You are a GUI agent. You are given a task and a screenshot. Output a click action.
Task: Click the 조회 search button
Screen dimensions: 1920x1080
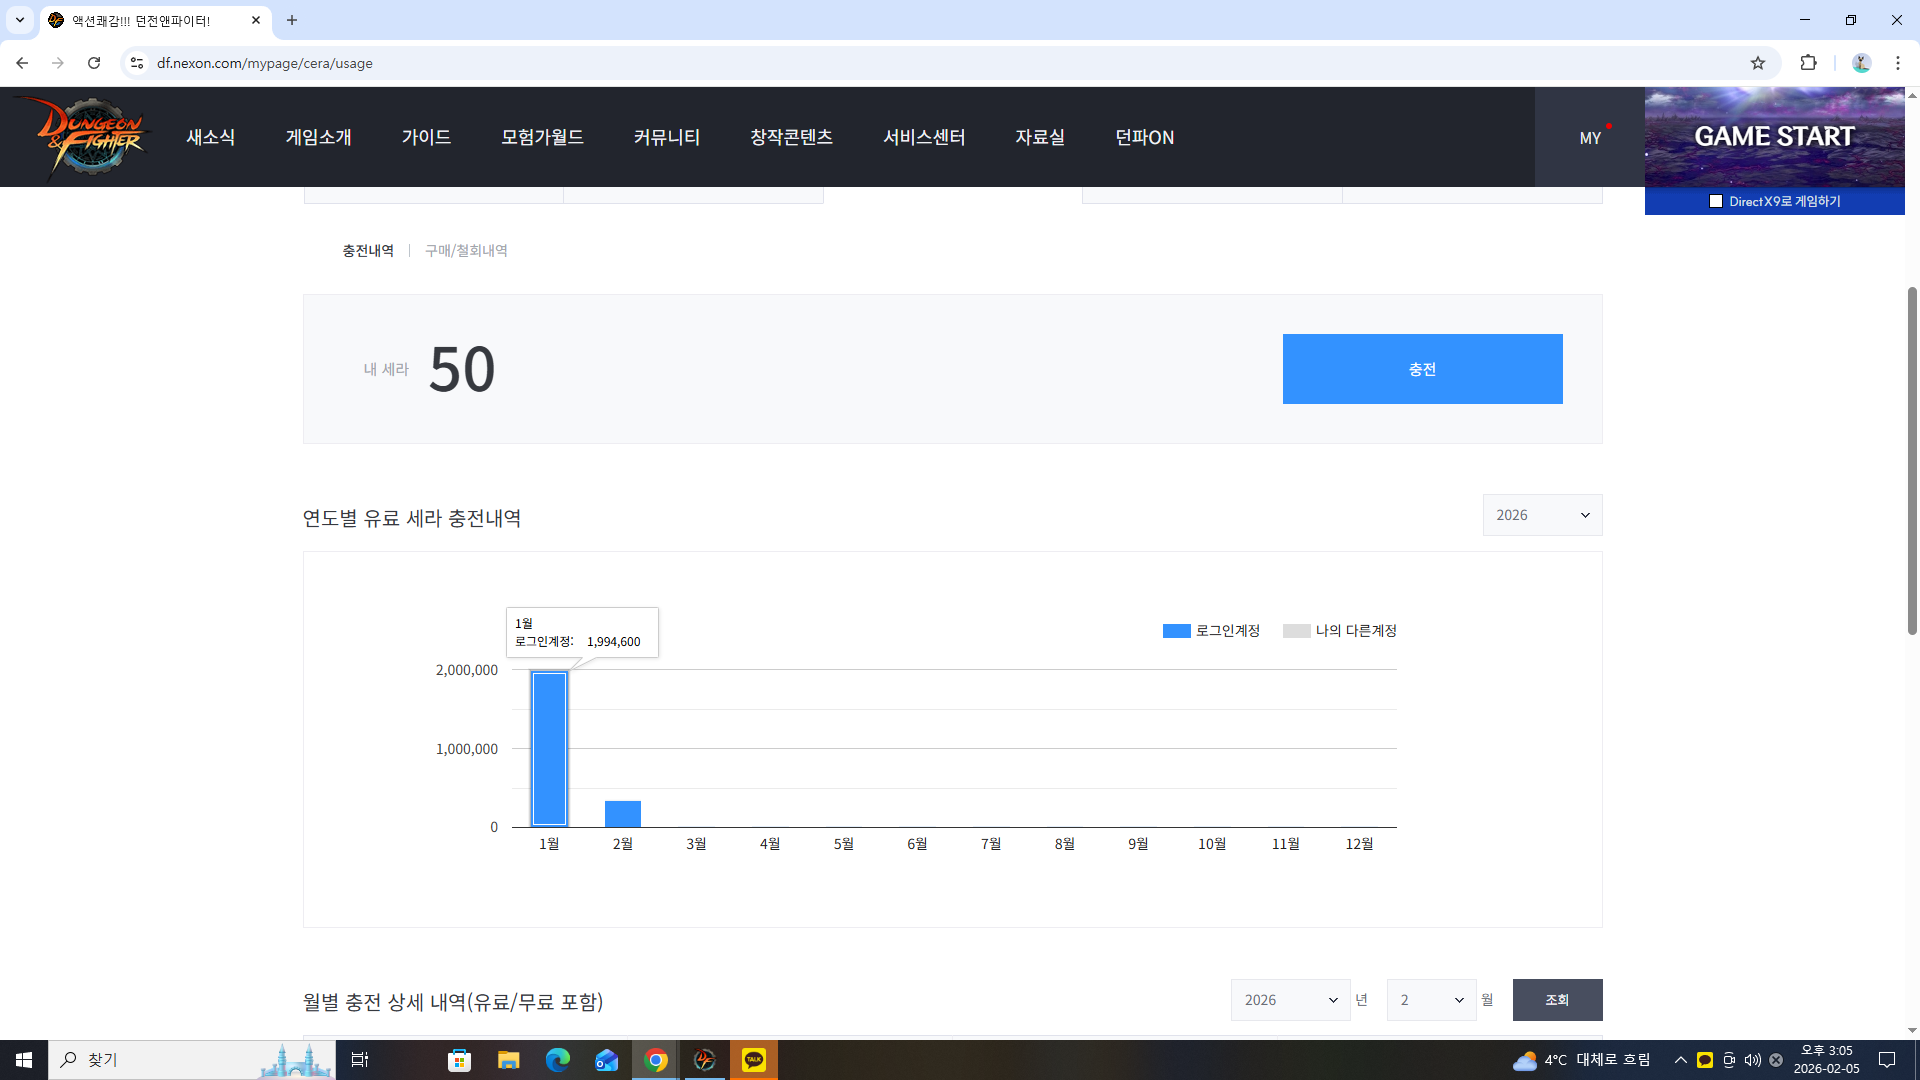click(1557, 1000)
